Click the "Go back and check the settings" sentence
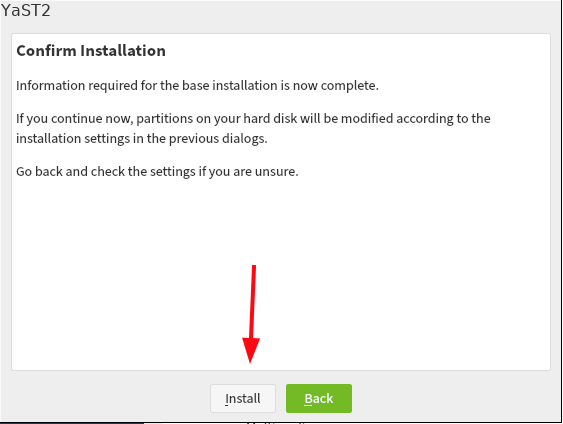Viewport: 563px width, 424px height. tap(157, 172)
